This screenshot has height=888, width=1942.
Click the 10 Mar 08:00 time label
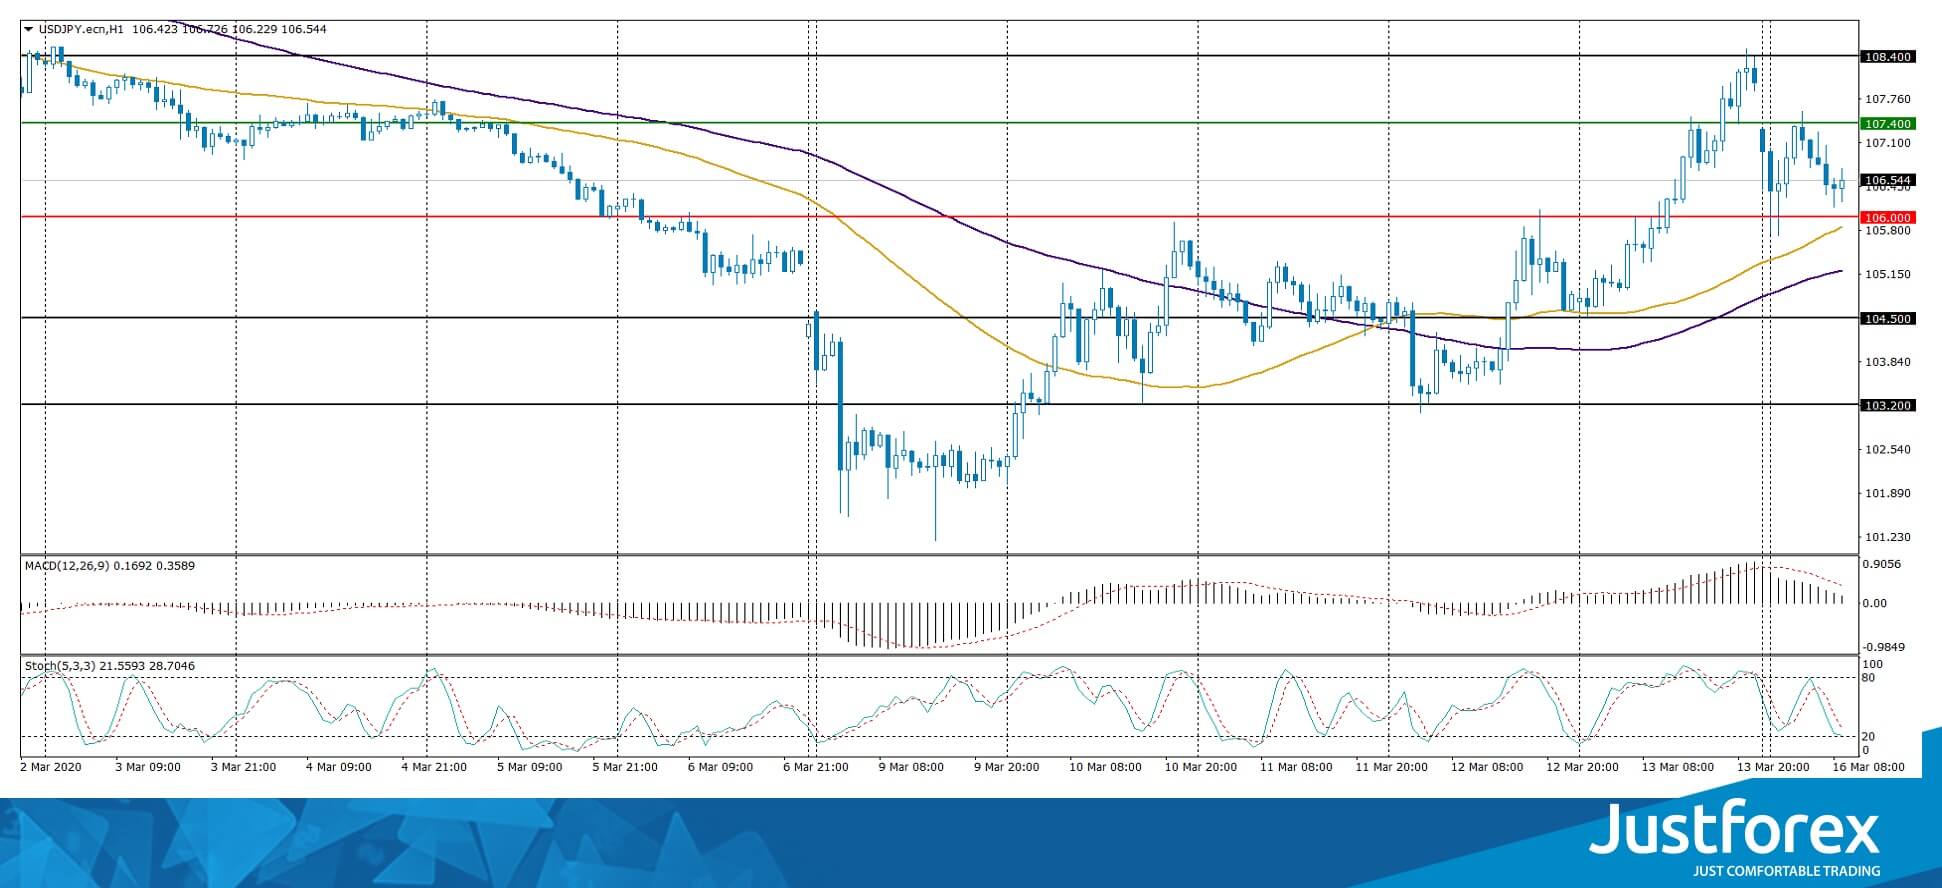click(1105, 767)
